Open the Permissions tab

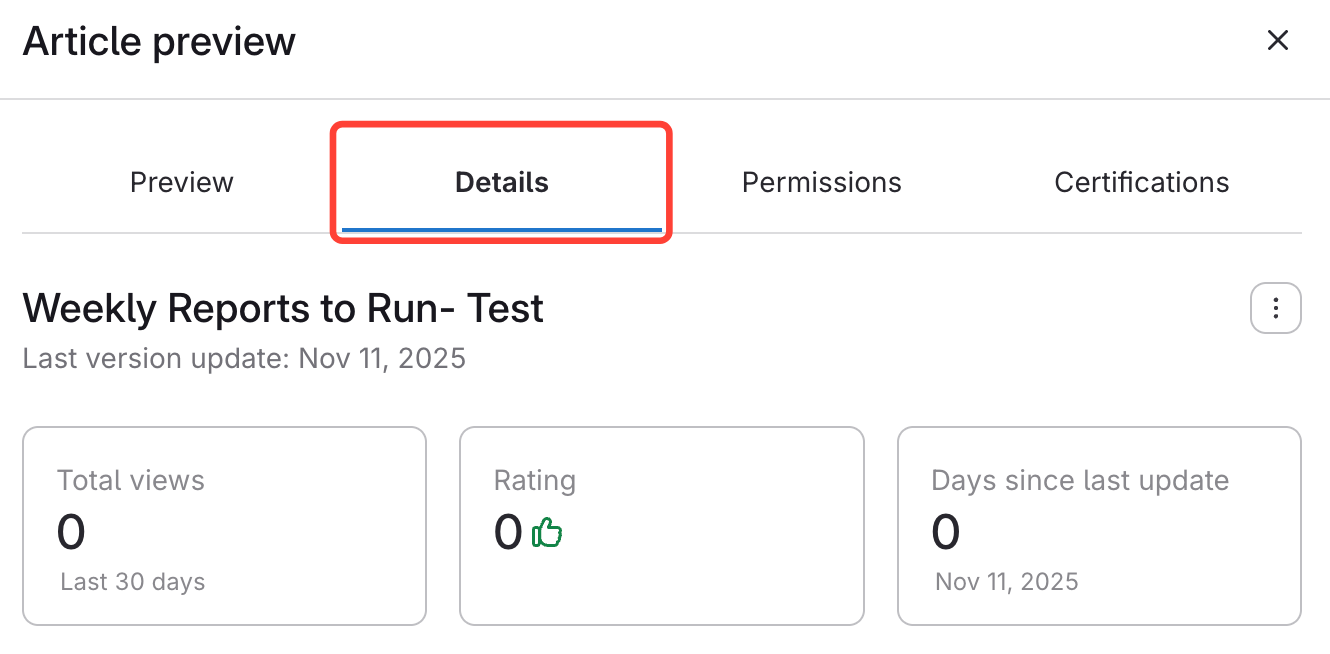tap(821, 182)
